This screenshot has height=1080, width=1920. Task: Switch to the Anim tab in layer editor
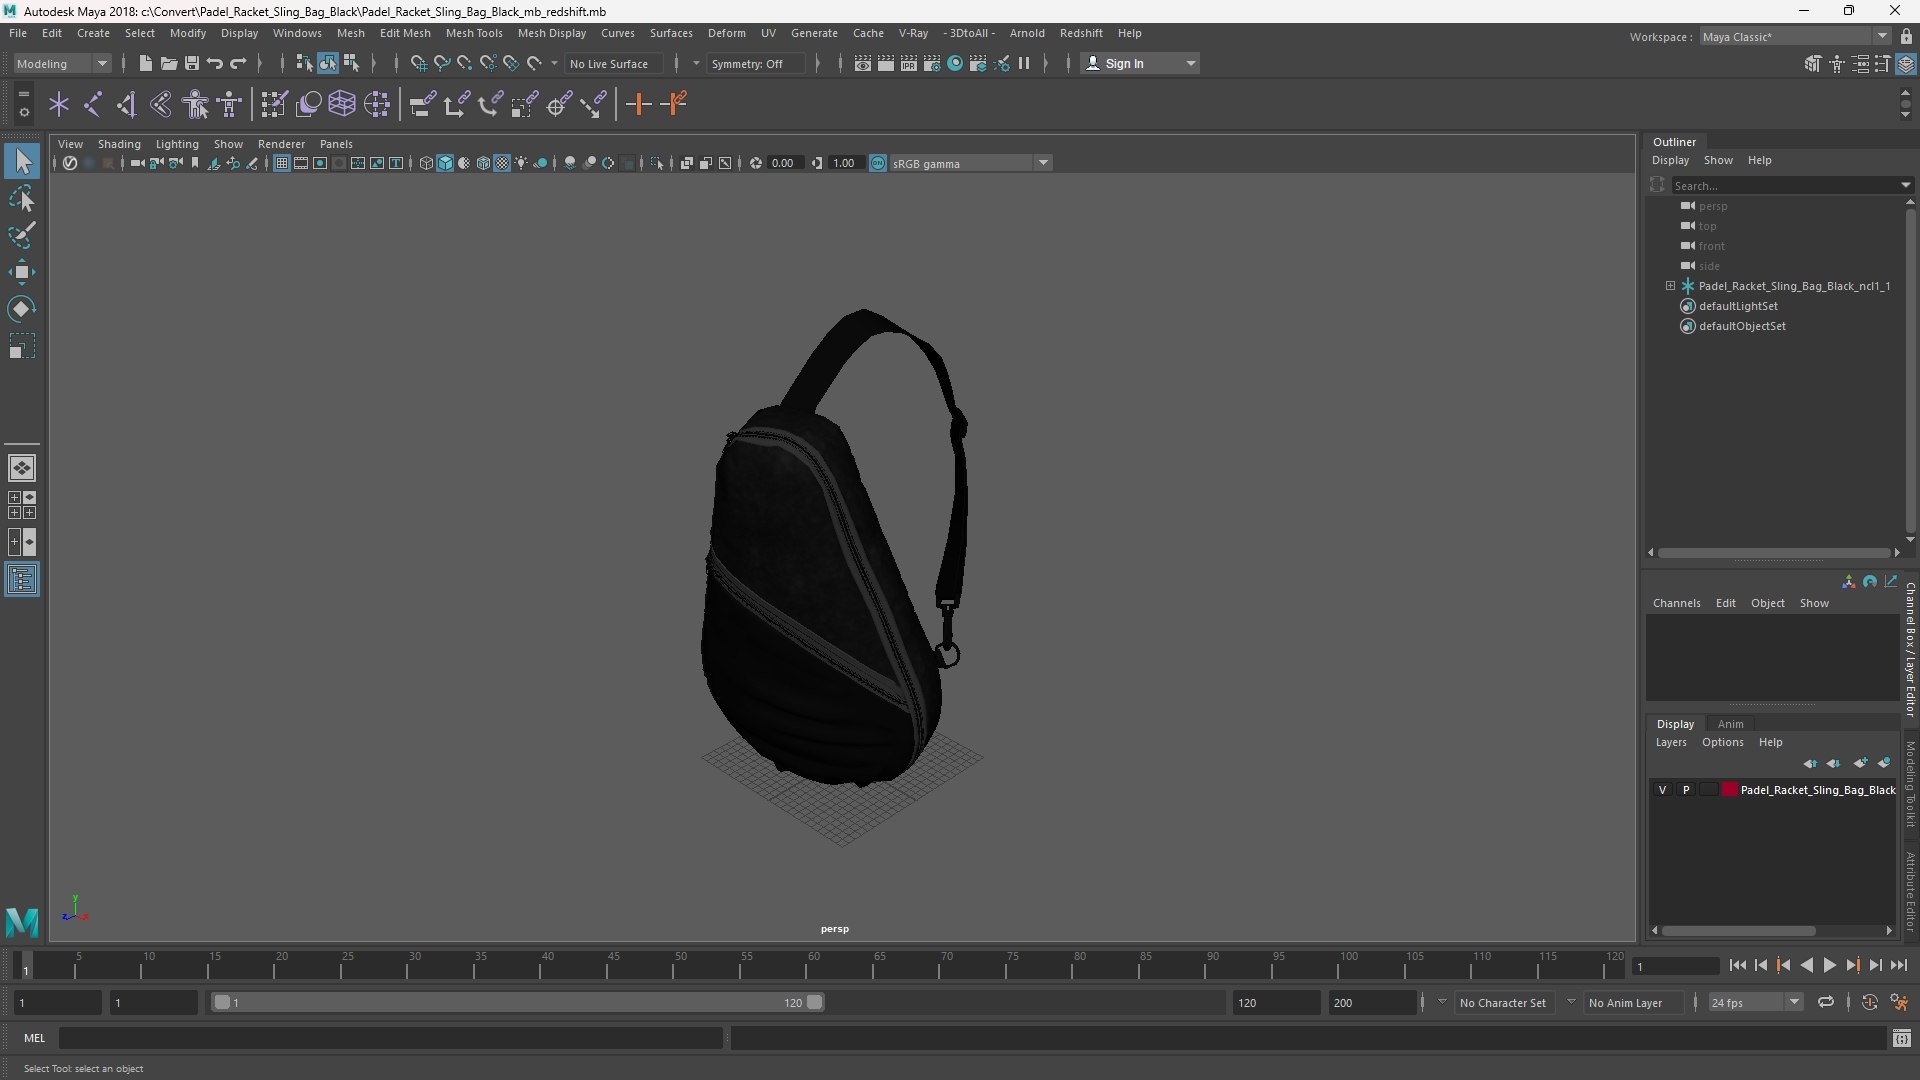click(1730, 724)
